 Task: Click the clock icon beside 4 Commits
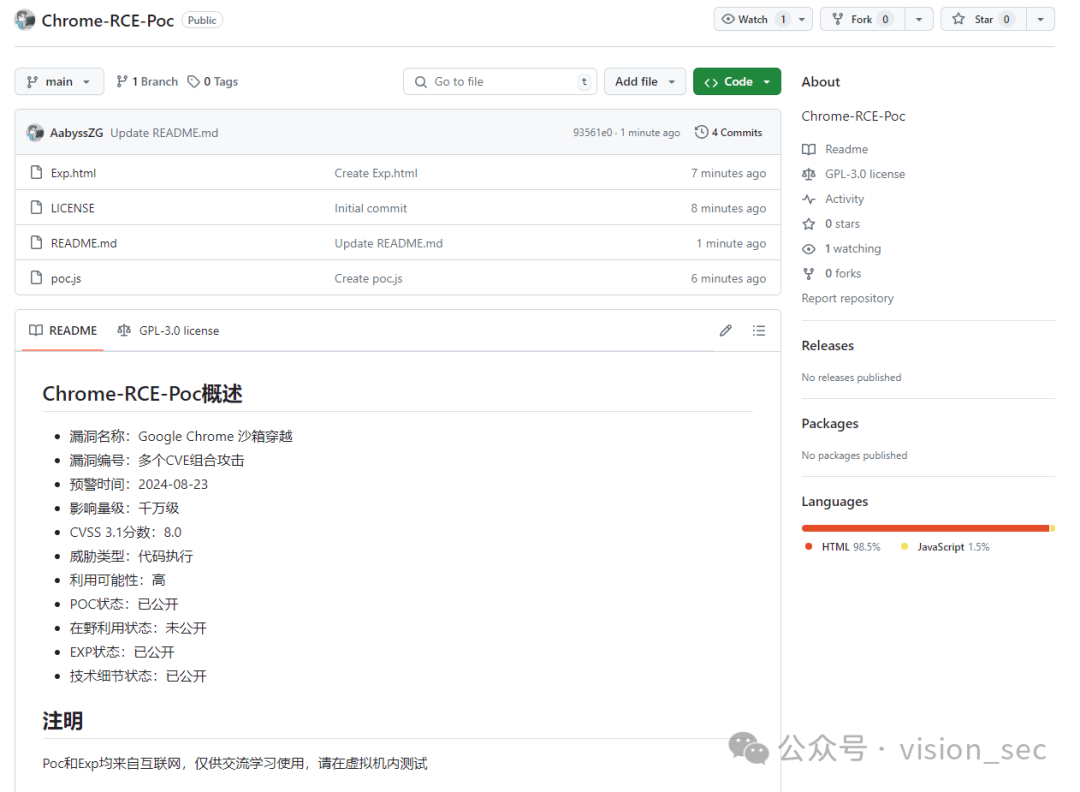point(701,132)
